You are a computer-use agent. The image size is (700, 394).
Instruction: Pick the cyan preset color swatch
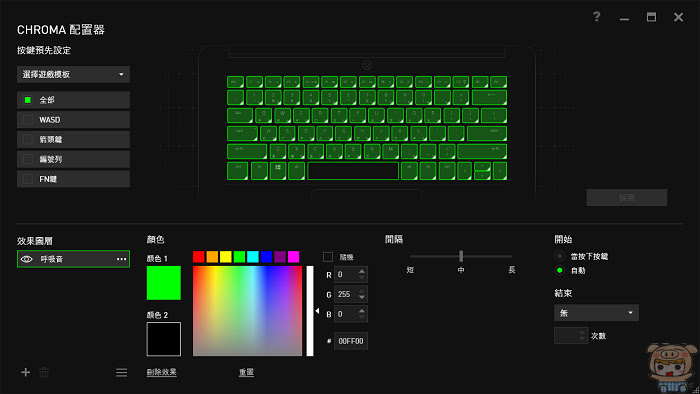point(253,257)
